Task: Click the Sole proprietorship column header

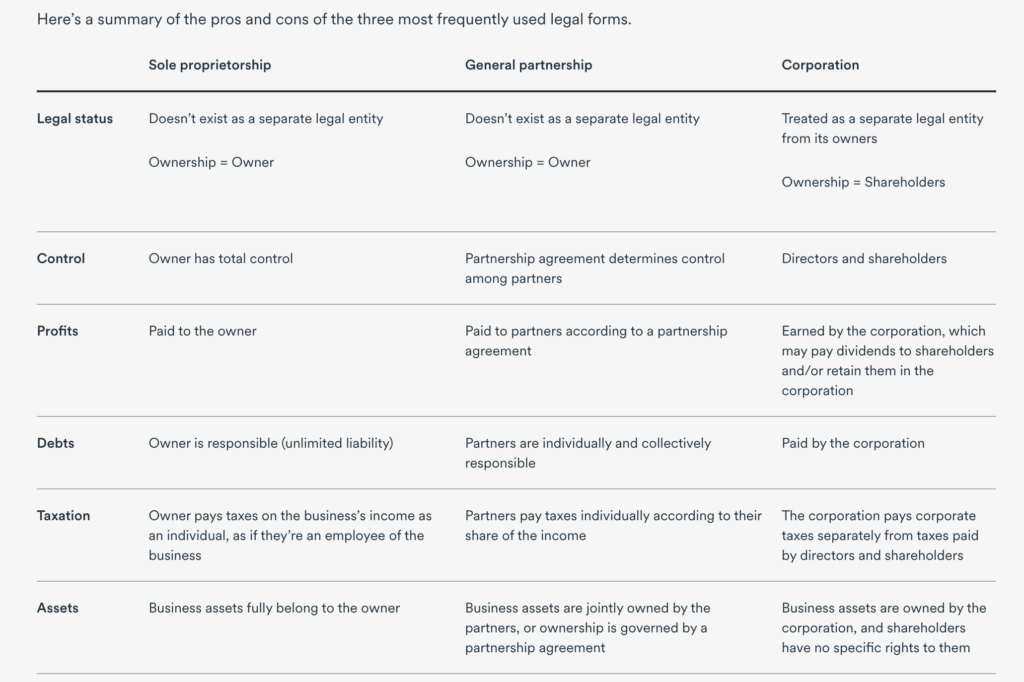Action: tap(210, 65)
